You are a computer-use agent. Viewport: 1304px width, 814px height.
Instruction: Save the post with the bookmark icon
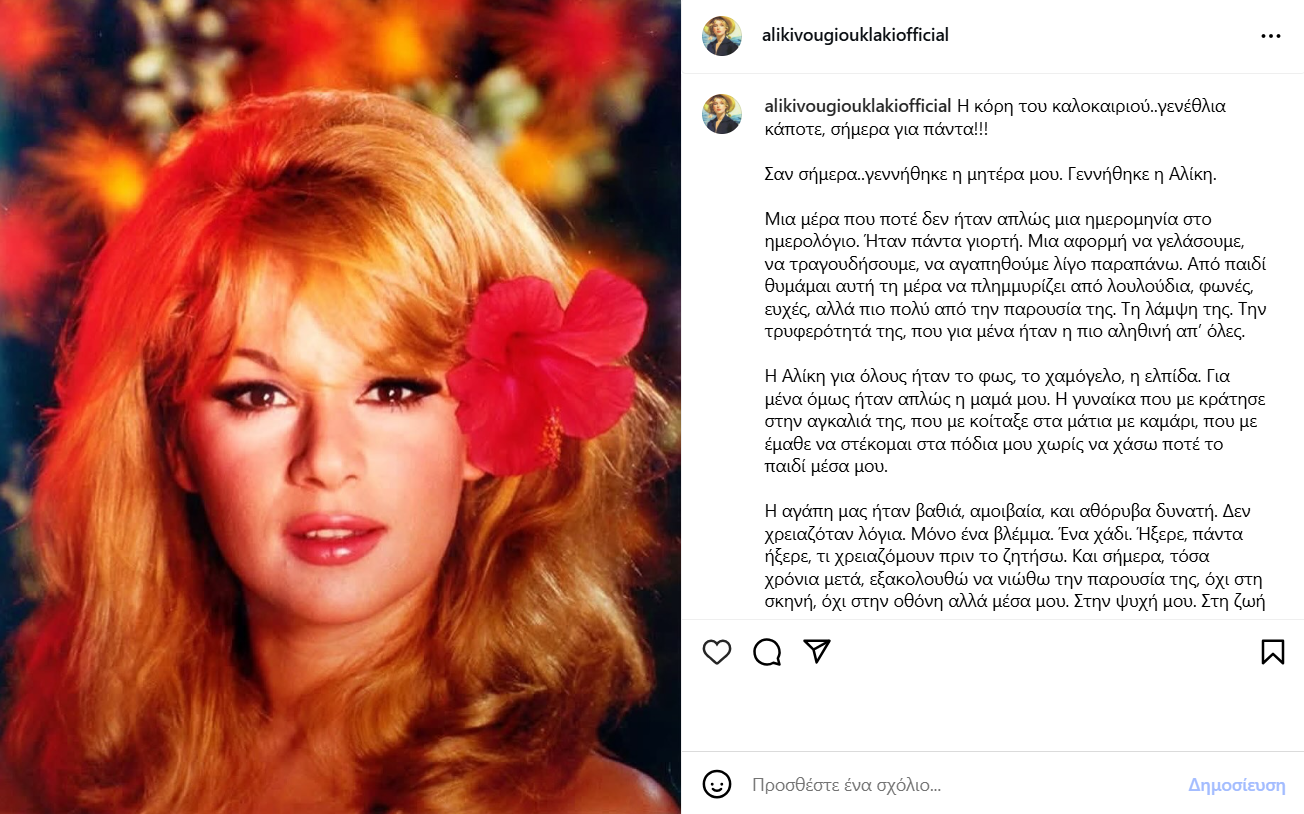click(x=1272, y=652)
